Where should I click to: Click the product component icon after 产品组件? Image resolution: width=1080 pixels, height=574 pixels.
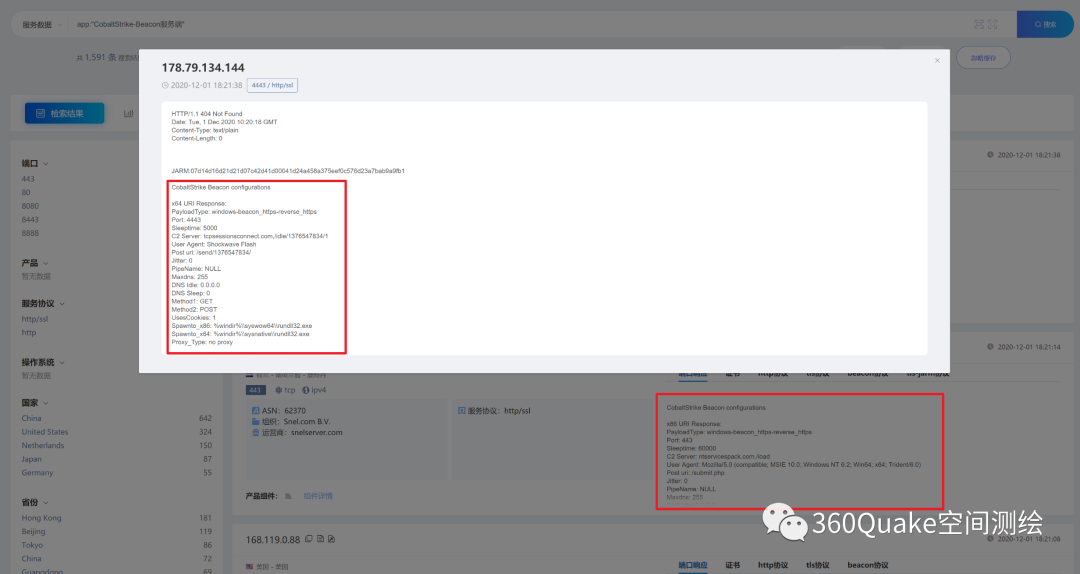288,496
